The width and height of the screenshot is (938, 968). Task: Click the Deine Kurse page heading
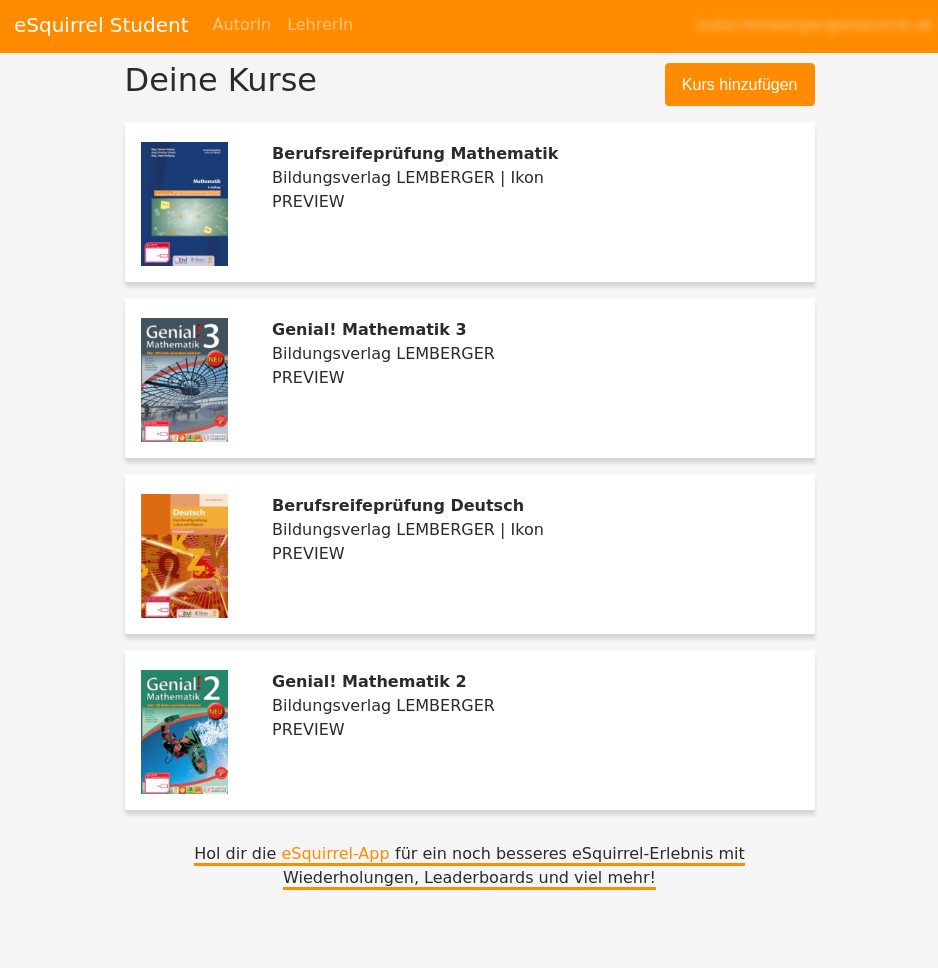pyautogui.click(x=220, y=80)
